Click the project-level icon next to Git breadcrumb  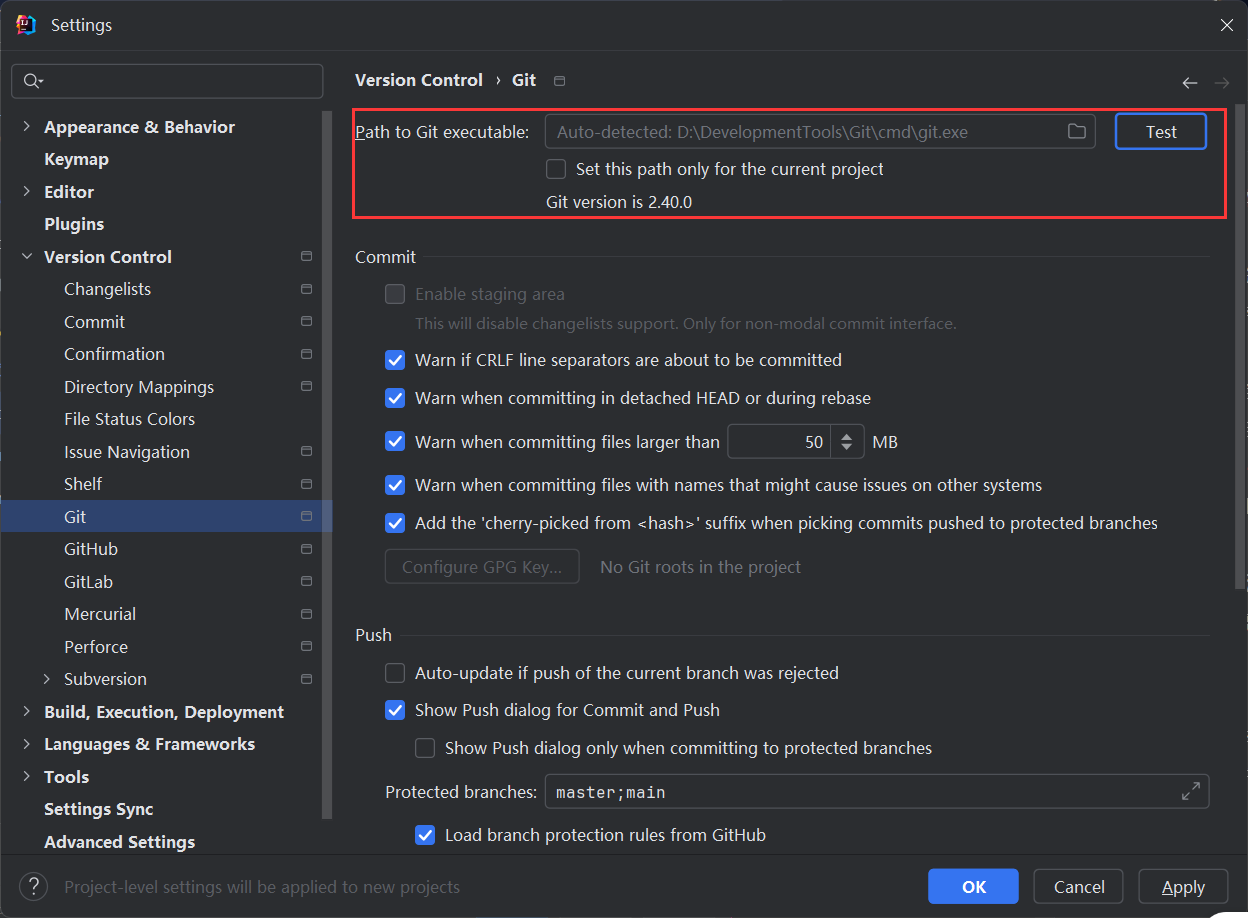coord(559,81)
